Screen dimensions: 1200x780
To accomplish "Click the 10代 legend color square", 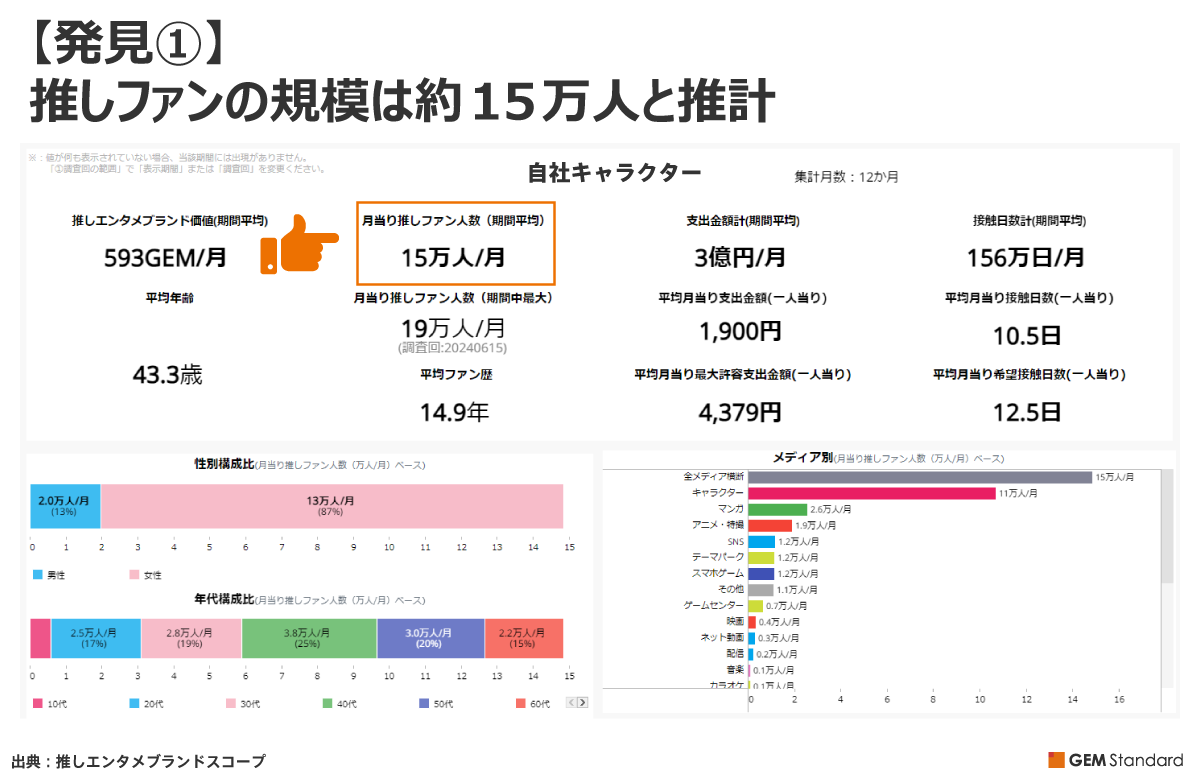I will pos(38,704).
